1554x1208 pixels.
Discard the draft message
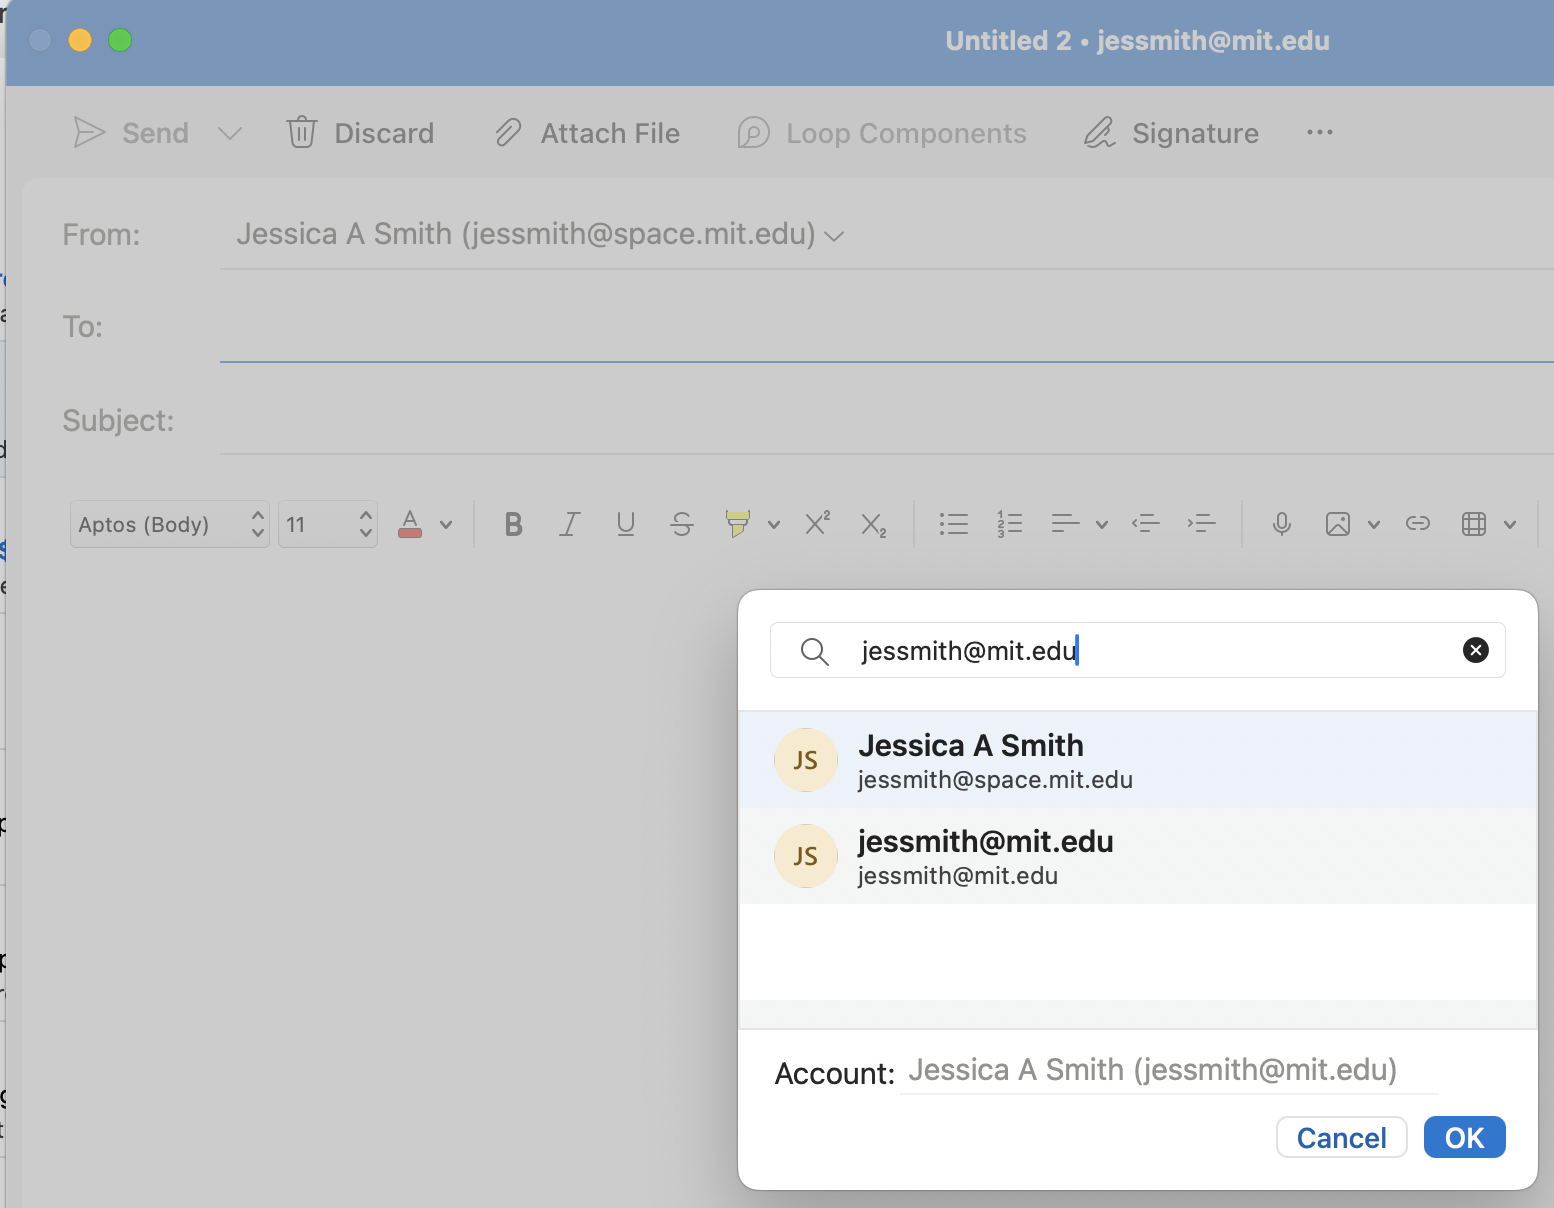[360, 133]
